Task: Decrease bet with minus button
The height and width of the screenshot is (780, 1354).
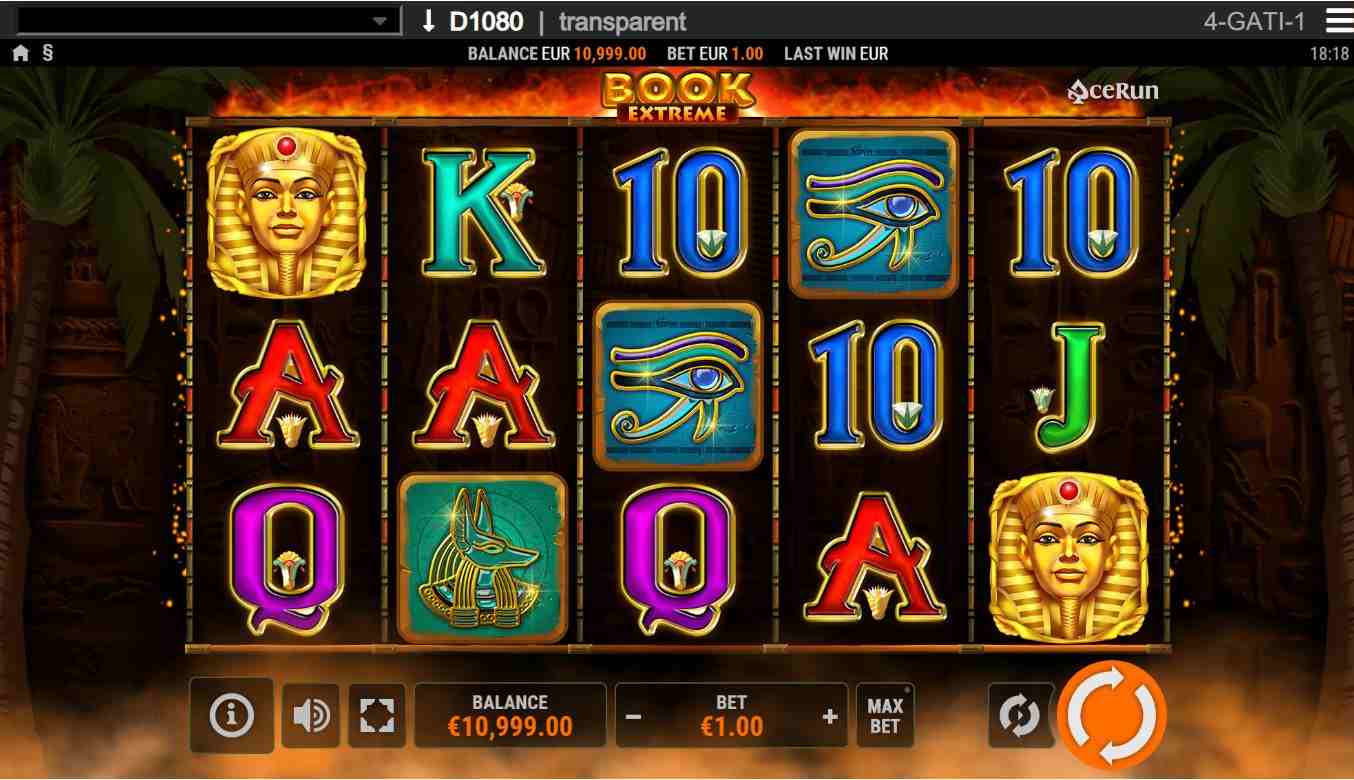Action: click(634, 717)
